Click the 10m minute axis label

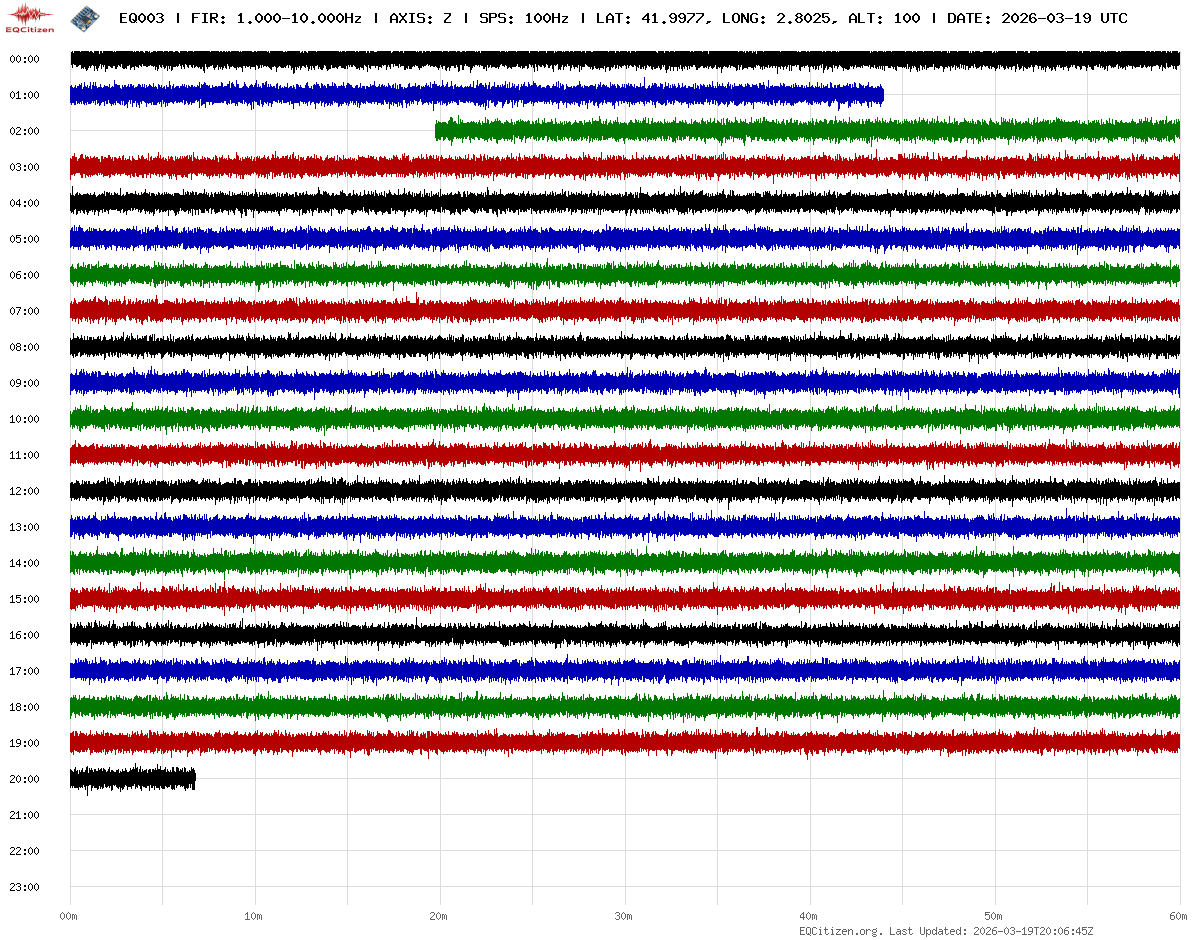pos(254,916)
